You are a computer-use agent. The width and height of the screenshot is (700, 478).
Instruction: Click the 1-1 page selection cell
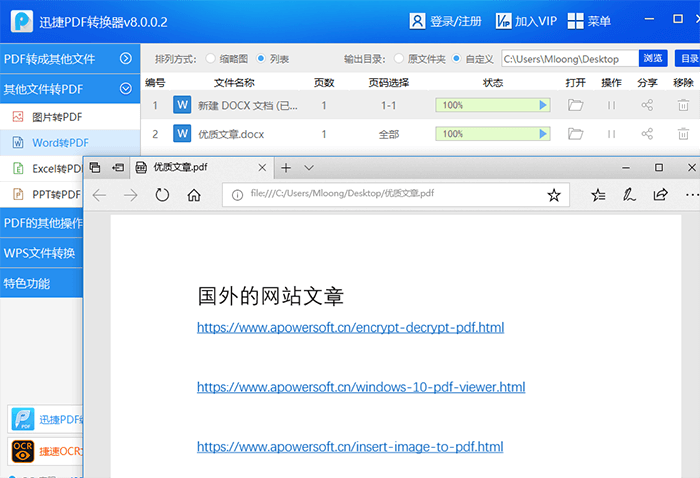pos(388,106)
